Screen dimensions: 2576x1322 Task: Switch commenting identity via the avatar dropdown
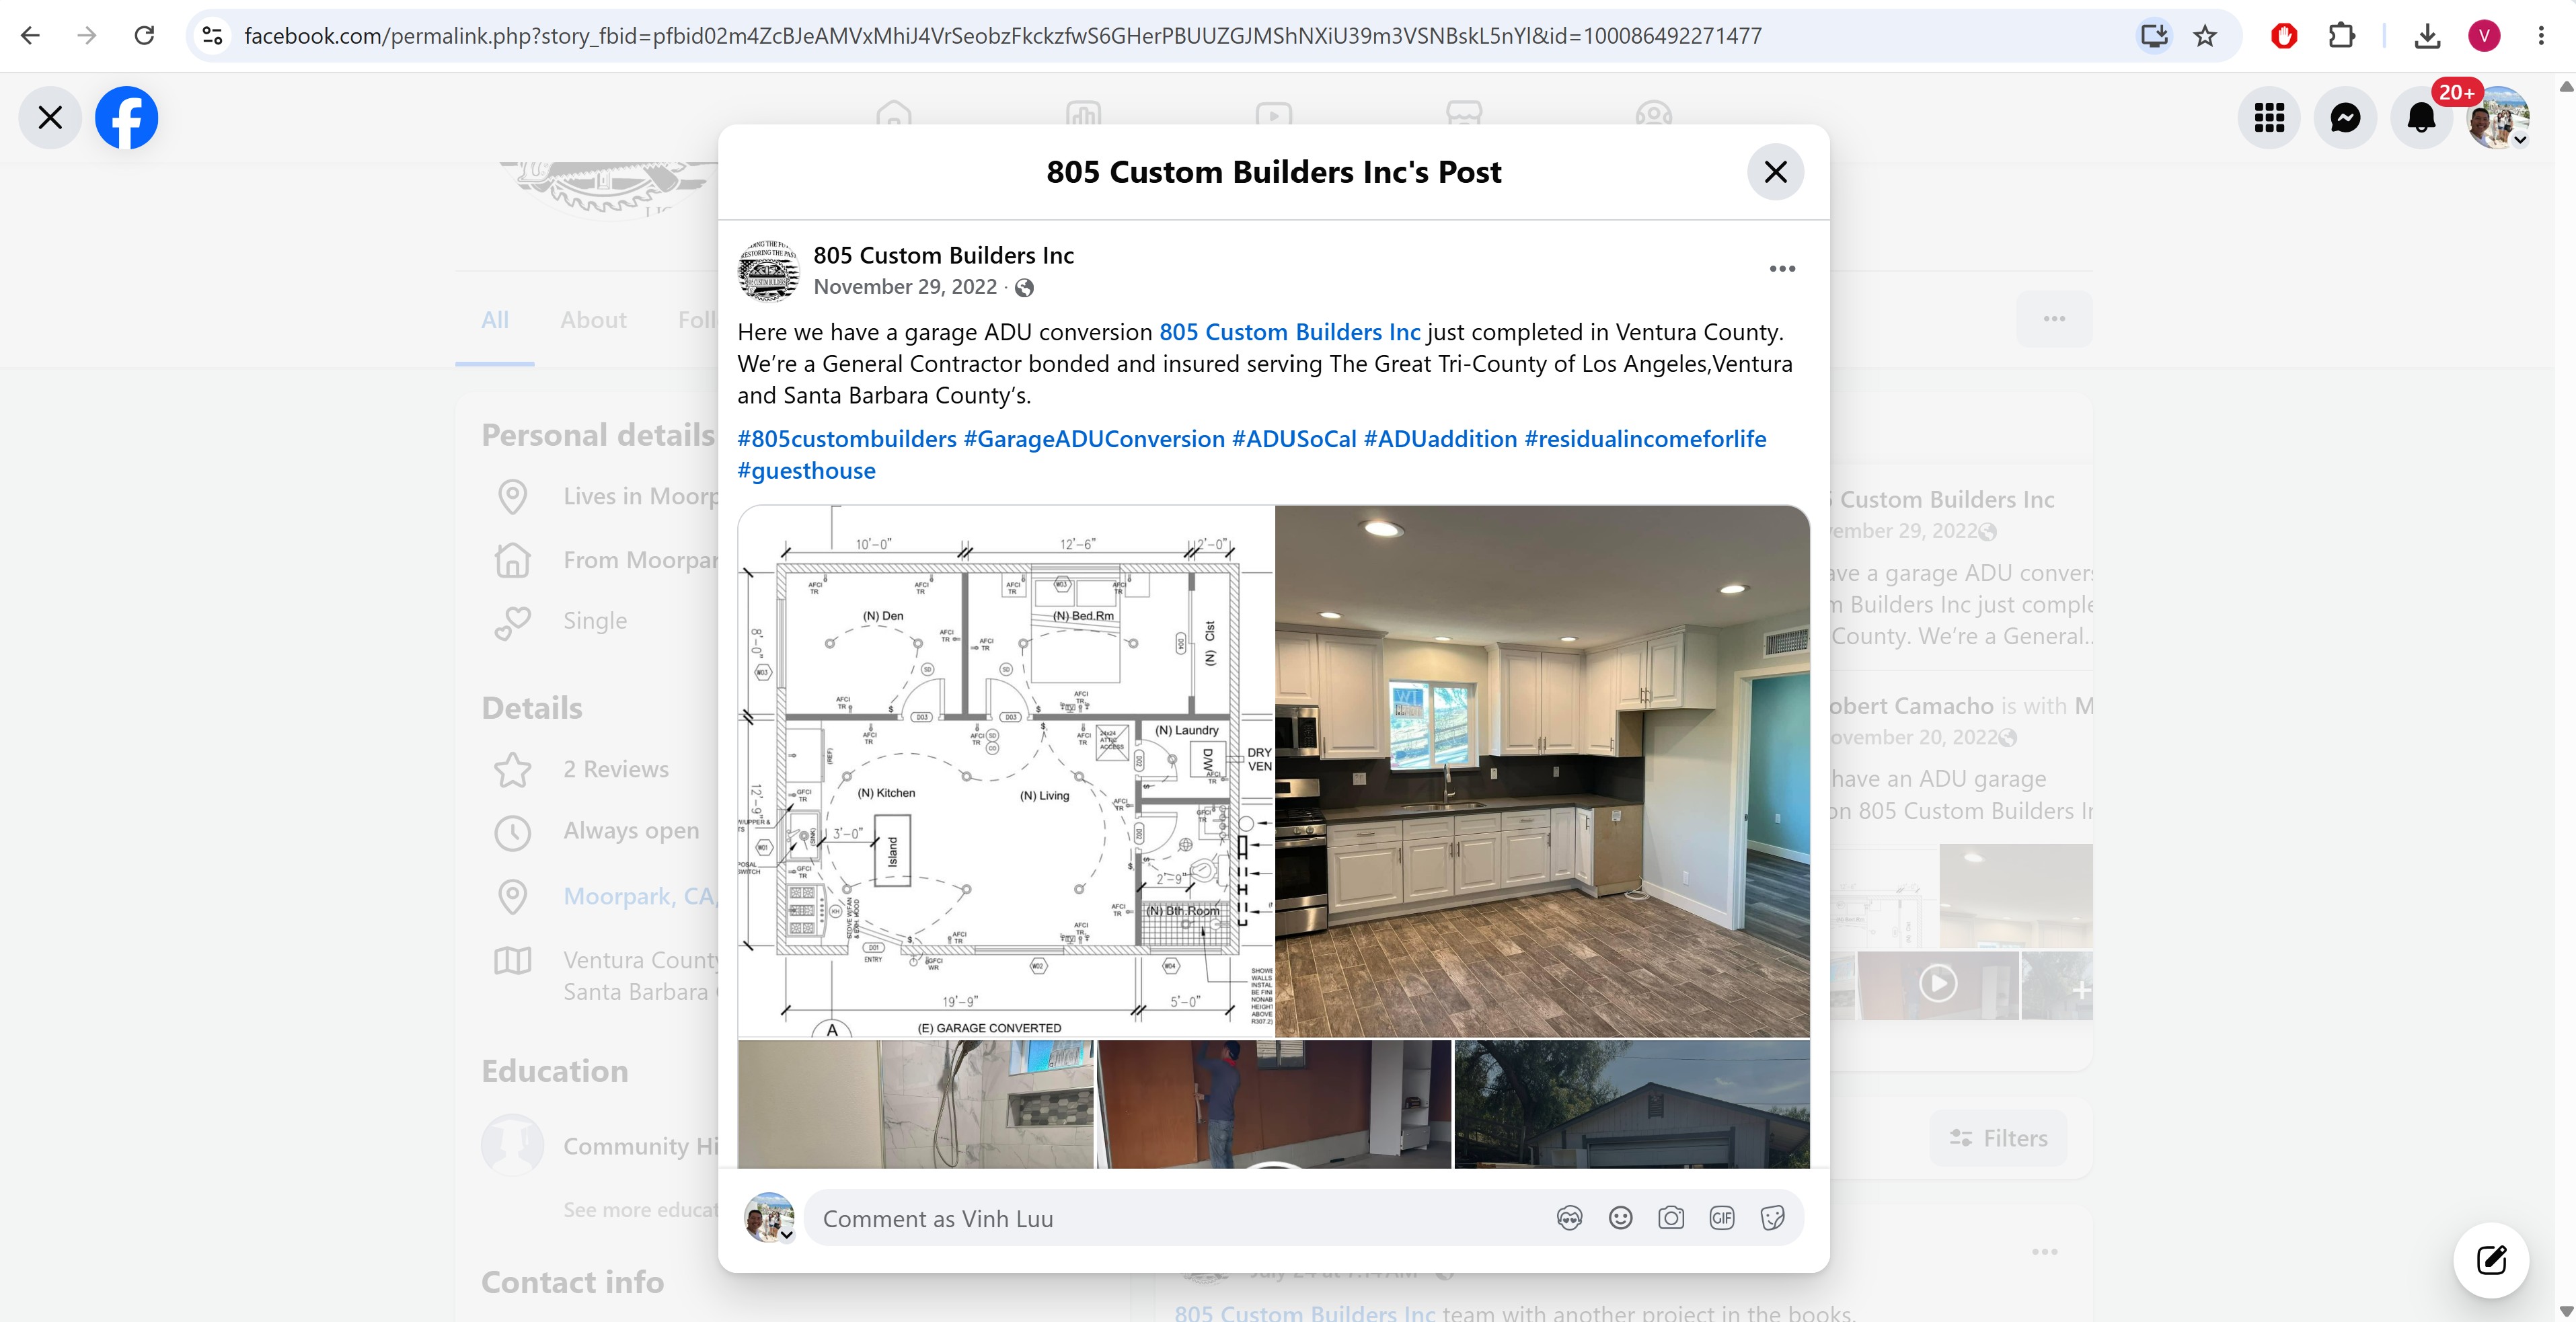pyautogui.click(x=770, y=1217)
